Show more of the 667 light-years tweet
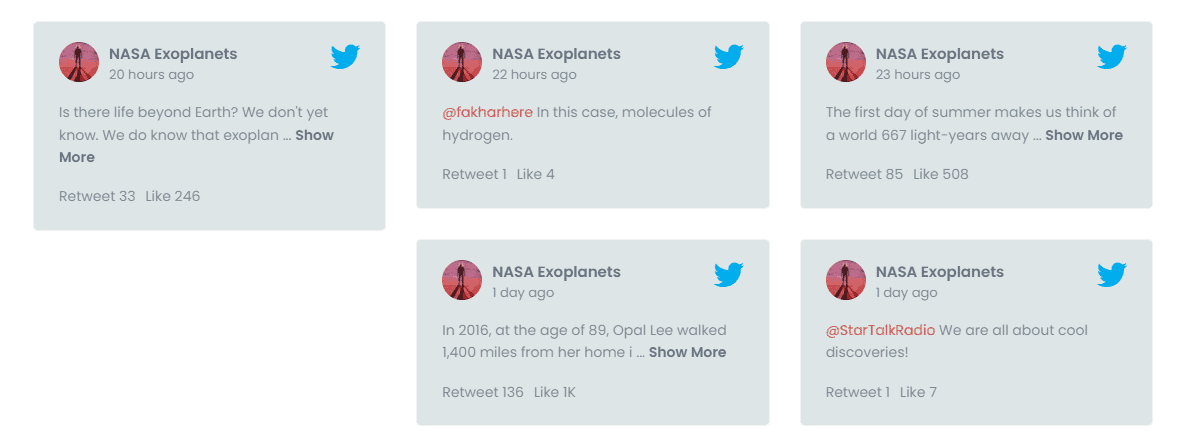The height and width of the screenshot is (440, 1181). click(1084, 135)
